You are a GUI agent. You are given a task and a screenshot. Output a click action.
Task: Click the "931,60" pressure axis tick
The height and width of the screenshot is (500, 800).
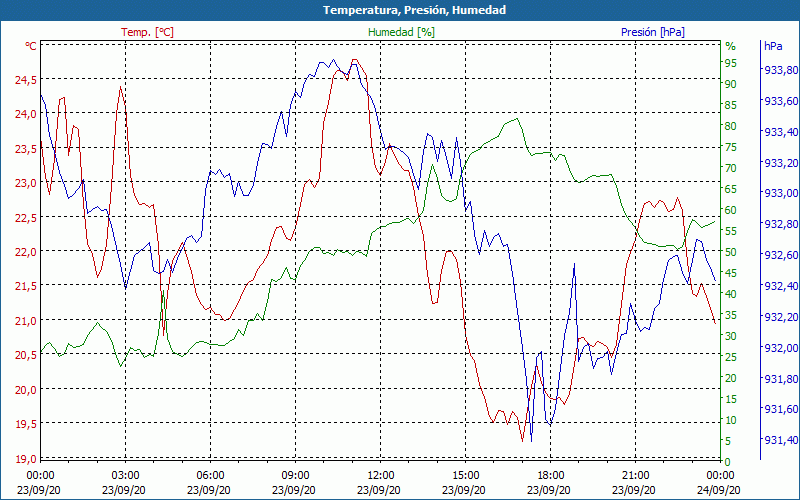tap(781, 409)
